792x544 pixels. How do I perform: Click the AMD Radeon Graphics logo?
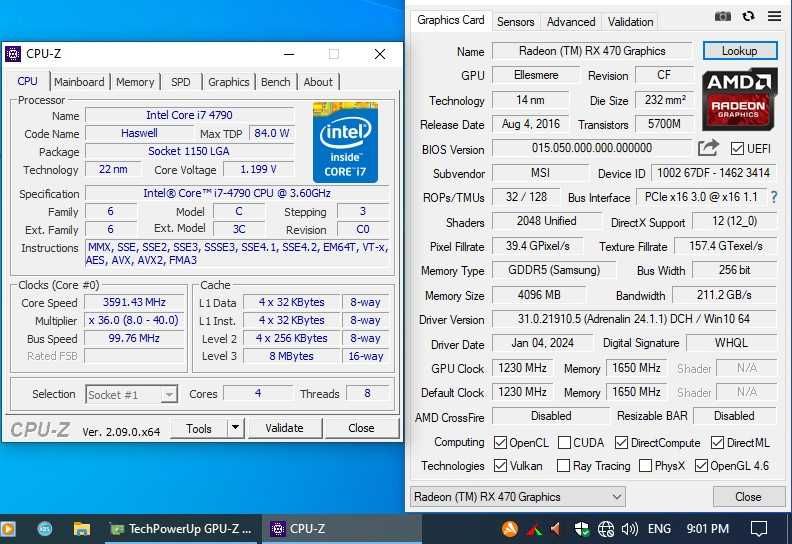point(739,98)
